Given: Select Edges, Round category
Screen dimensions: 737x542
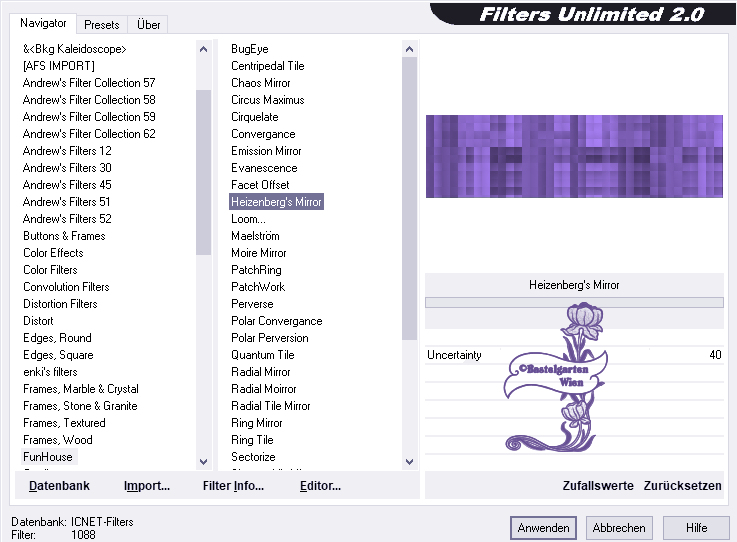Looking at the screenshot, I should coord(57,338).
